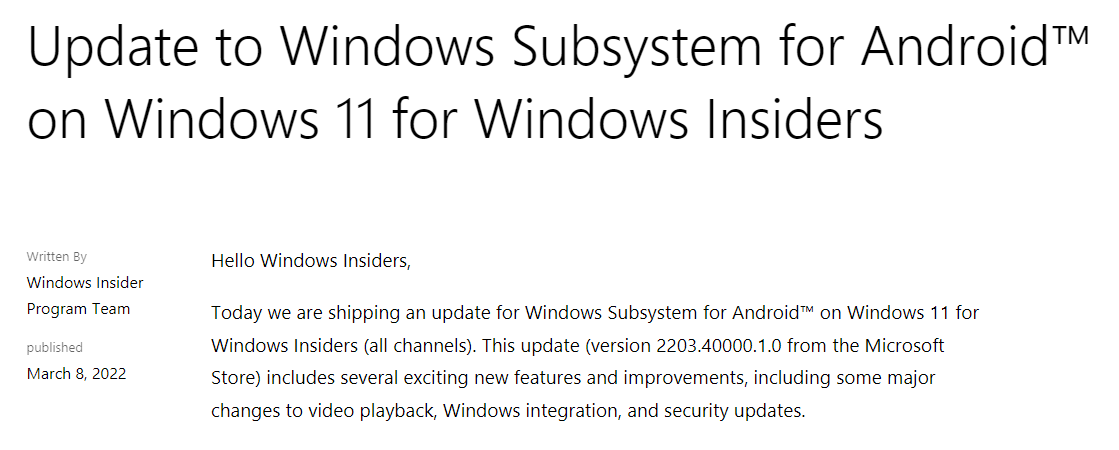Click the 'Program Team' line under author
This screenshot has width=1119, height=450.
tap(78, 309)
